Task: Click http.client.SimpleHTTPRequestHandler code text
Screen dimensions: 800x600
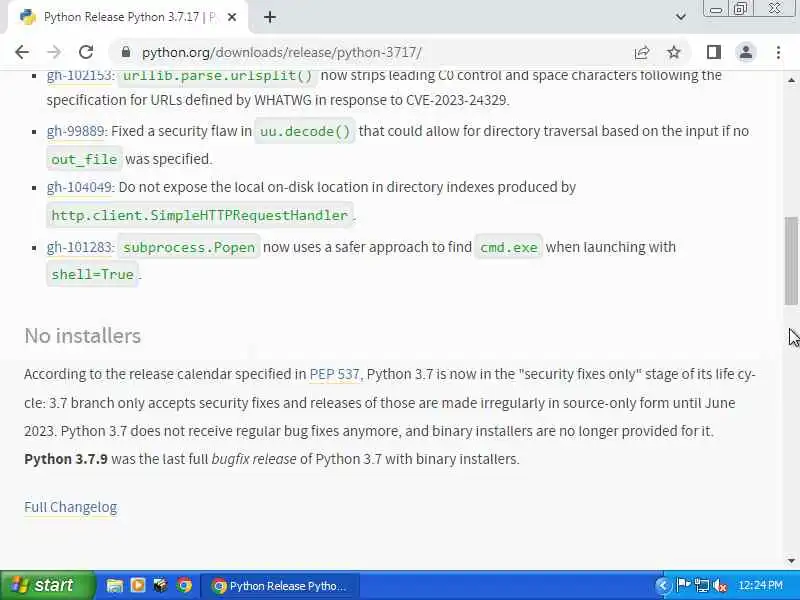Action: 199,215
